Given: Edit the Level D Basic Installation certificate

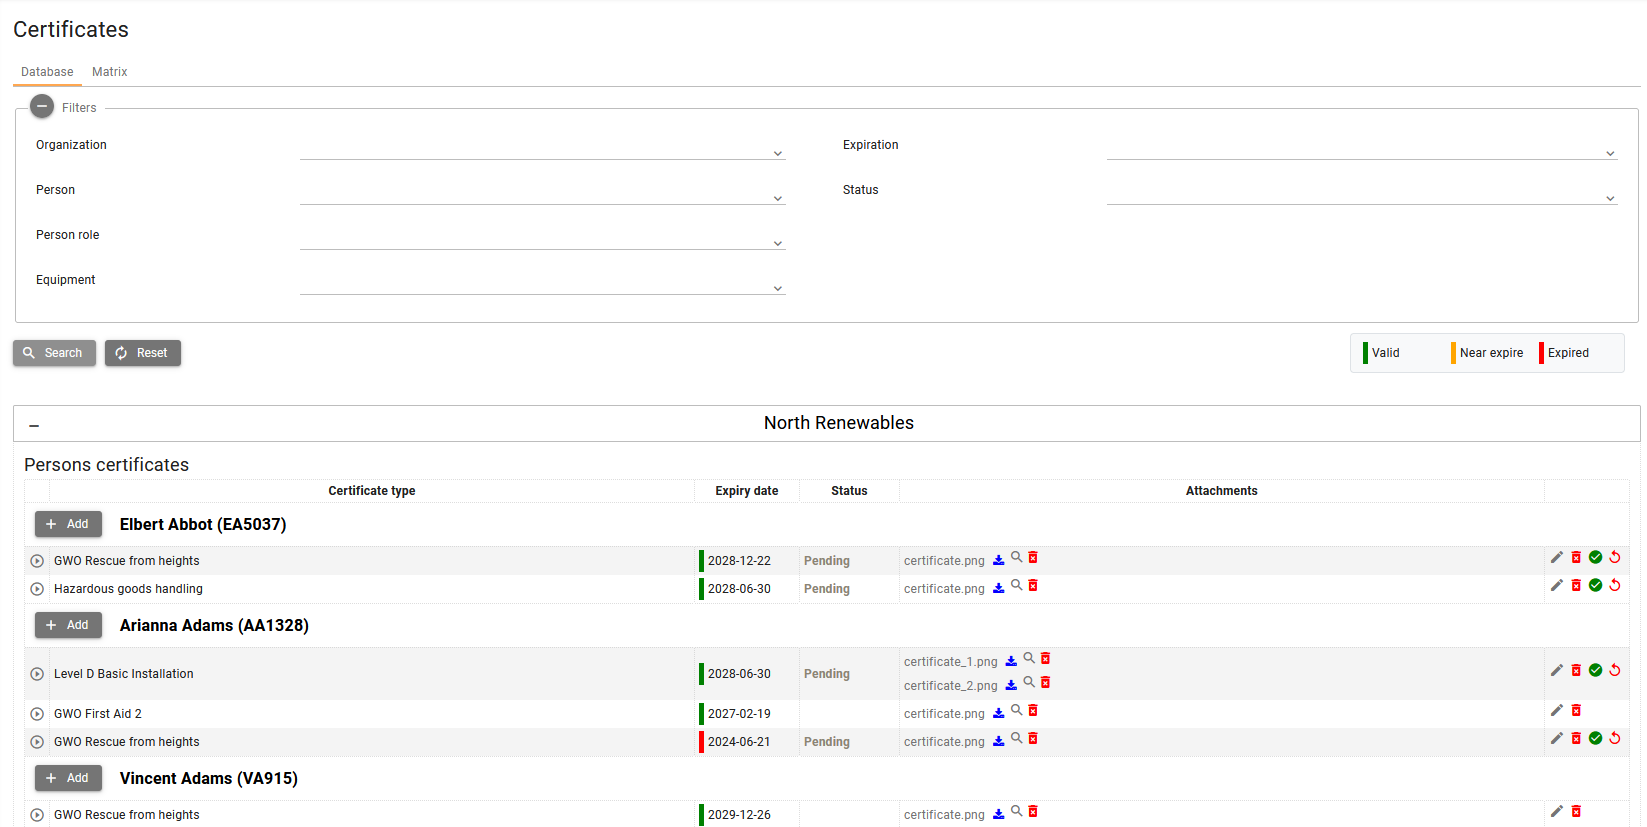Looking at the screenshot, I should [x=1556, y=670].
